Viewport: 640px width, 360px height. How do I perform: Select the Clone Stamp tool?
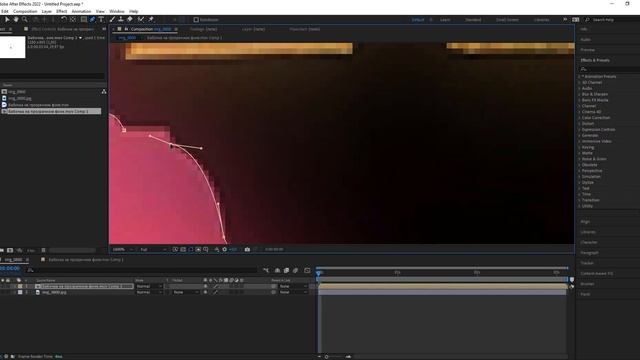pyautogui.click(x=121, y=19)
